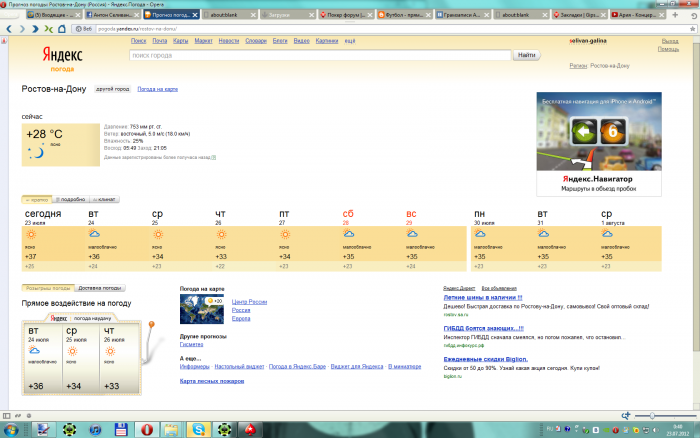Open the Регион link beside Ростов-на-Дону
Screen dimensions: 700x438
(x=578, y=66)
